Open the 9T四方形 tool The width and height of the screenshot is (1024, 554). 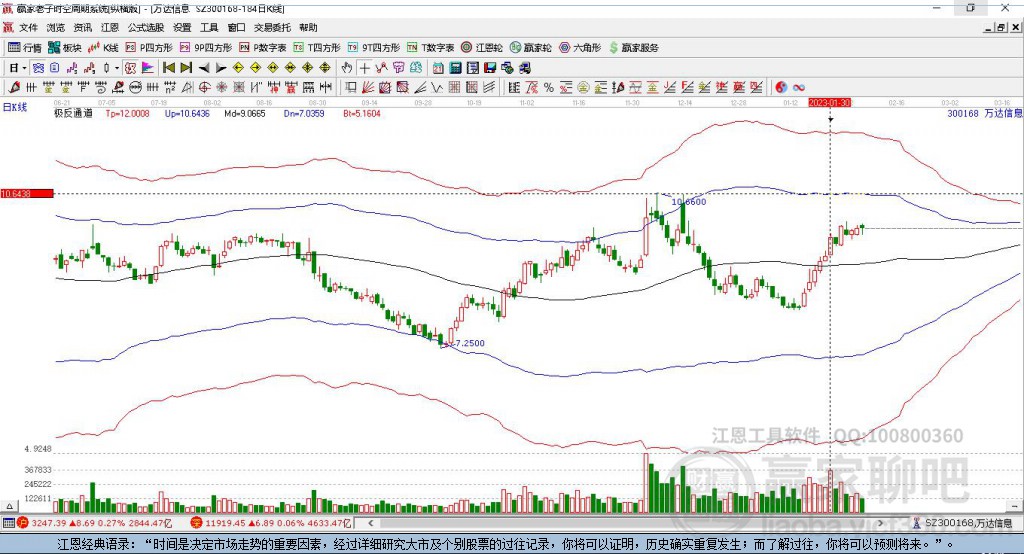(374, 48)
